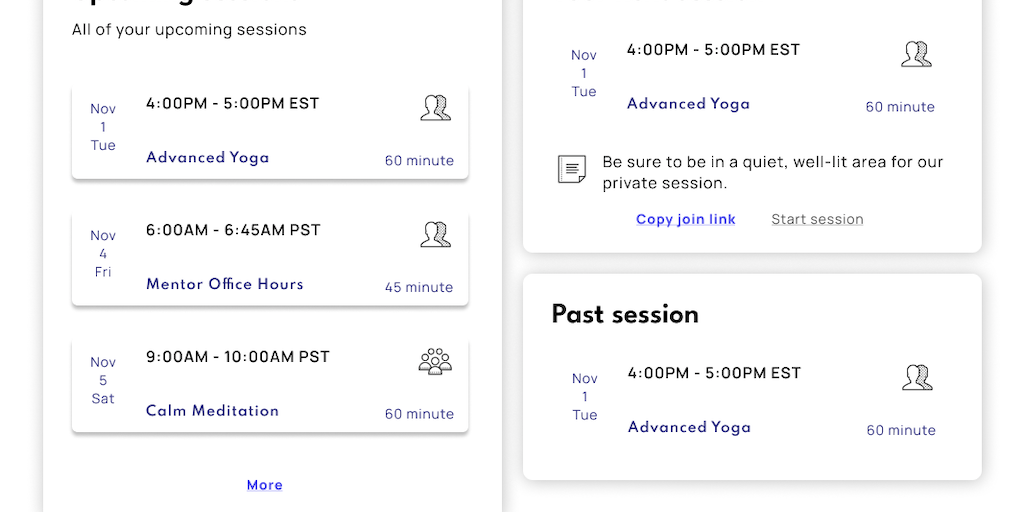The image size is (1024, 512).
Task: Click Advanced Yoga title in Past session
Action: click(689, 427)
